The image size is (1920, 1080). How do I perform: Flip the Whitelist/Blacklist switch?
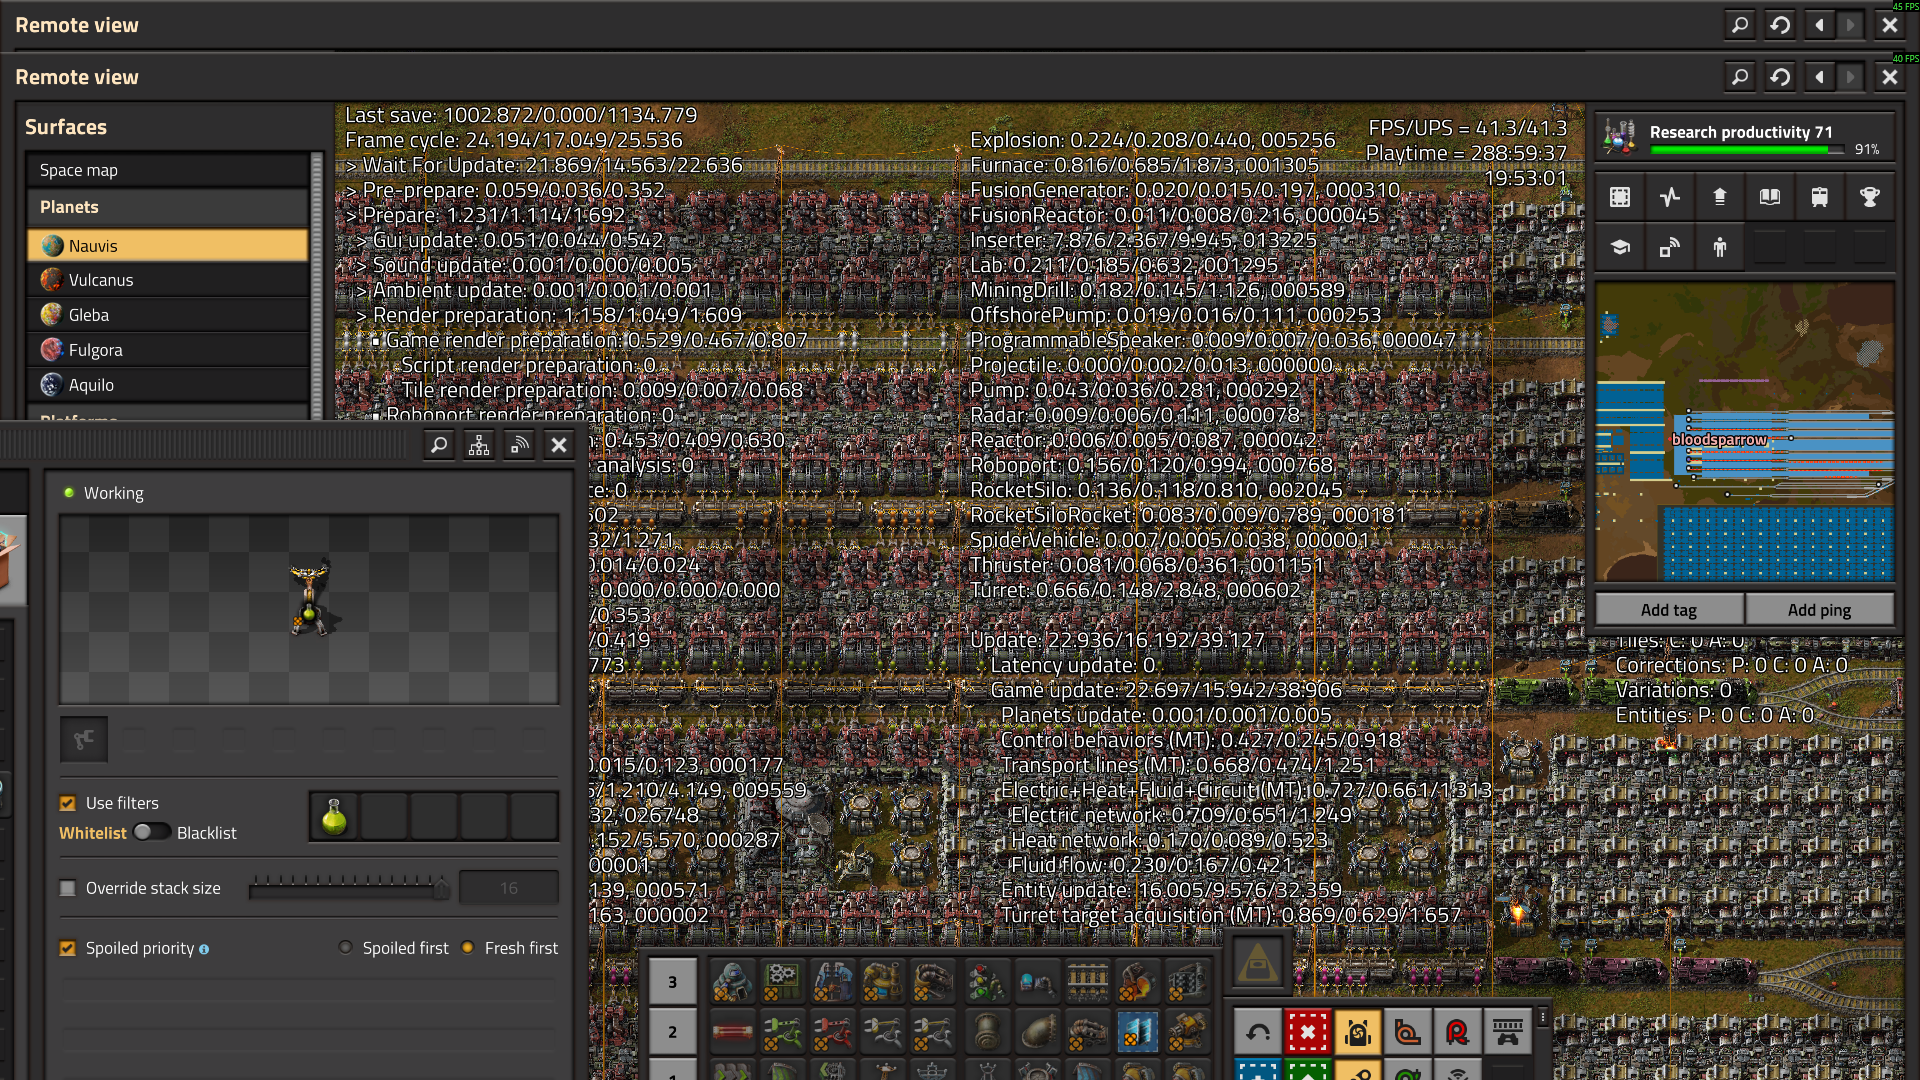point(151,832)
